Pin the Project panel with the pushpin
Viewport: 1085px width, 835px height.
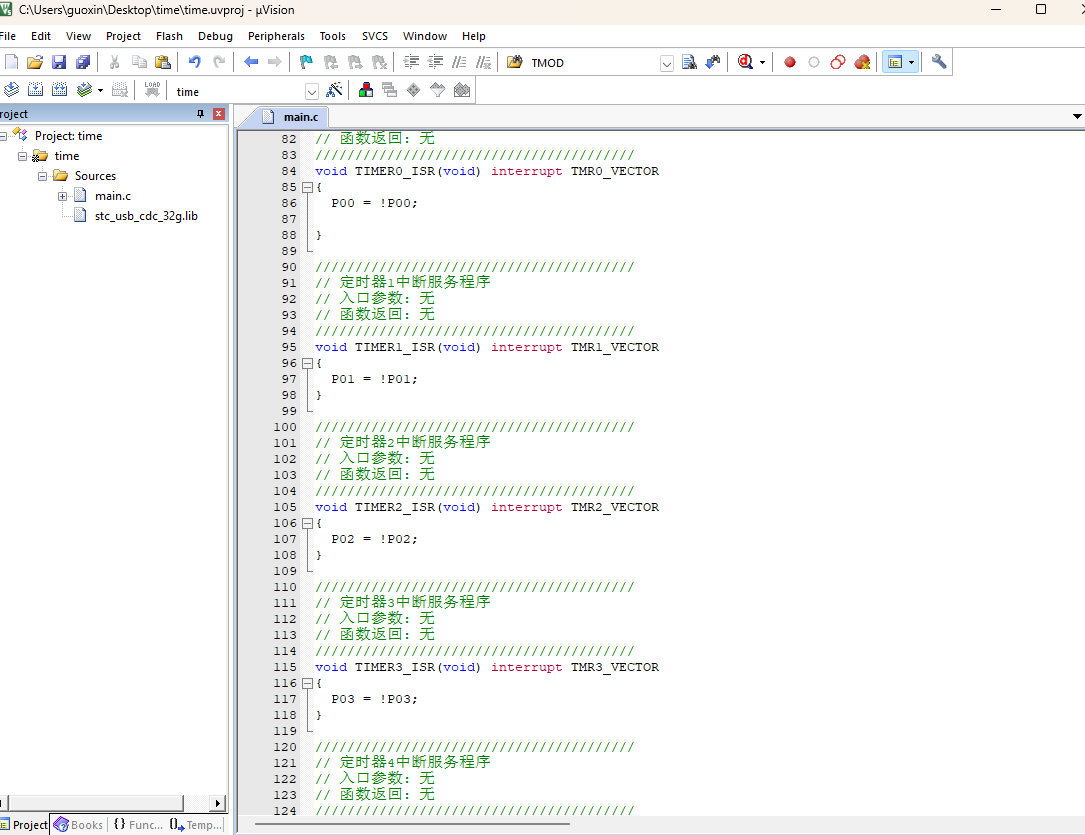point(200,114)
